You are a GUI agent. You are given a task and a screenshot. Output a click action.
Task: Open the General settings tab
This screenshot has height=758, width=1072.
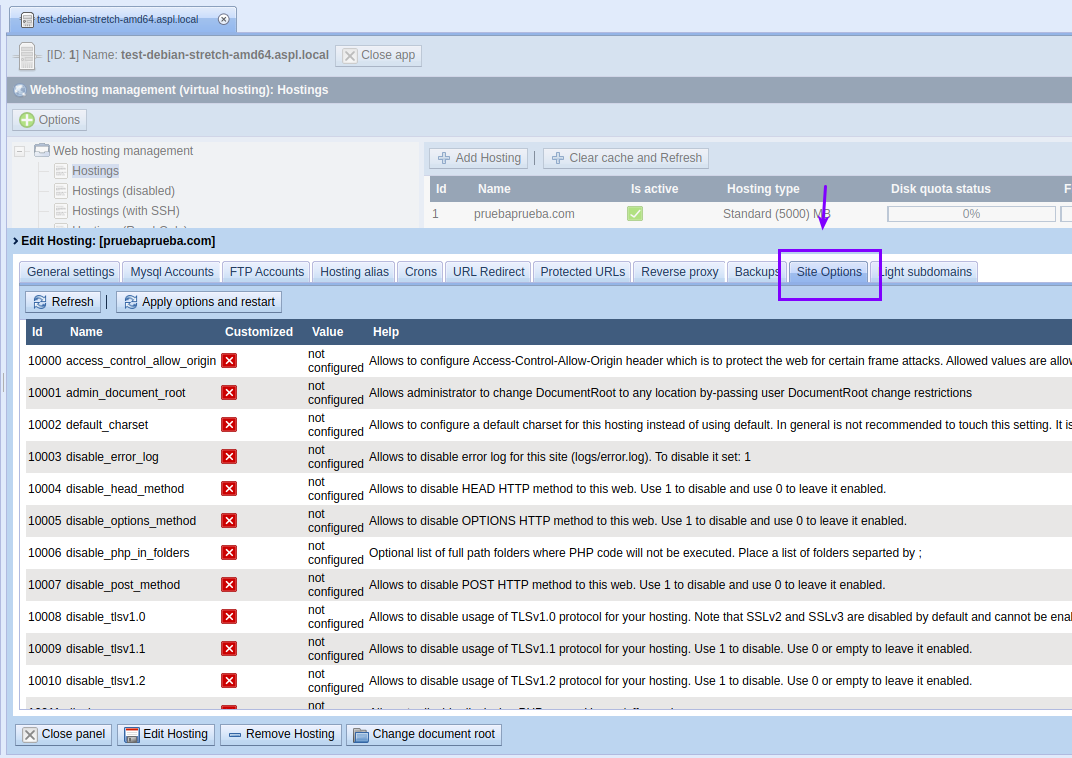[x=70, y=272]
